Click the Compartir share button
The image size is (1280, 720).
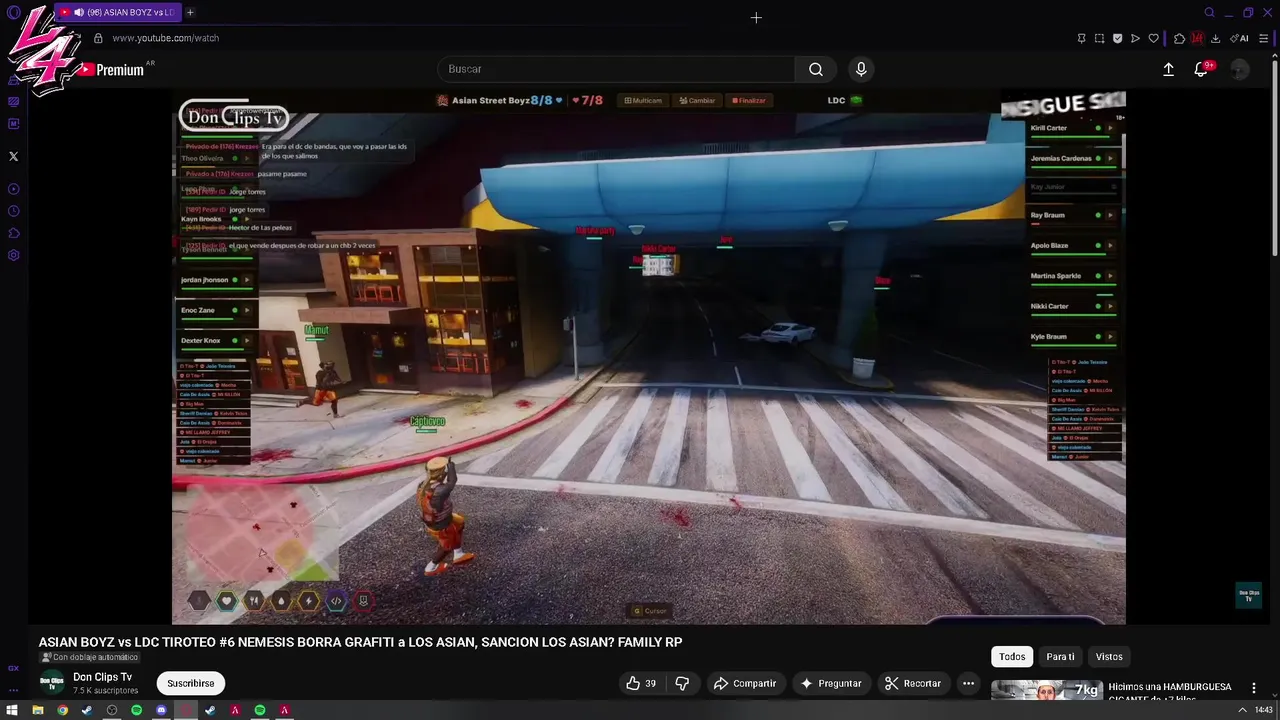pyautogui.click(x=745, y=683)
